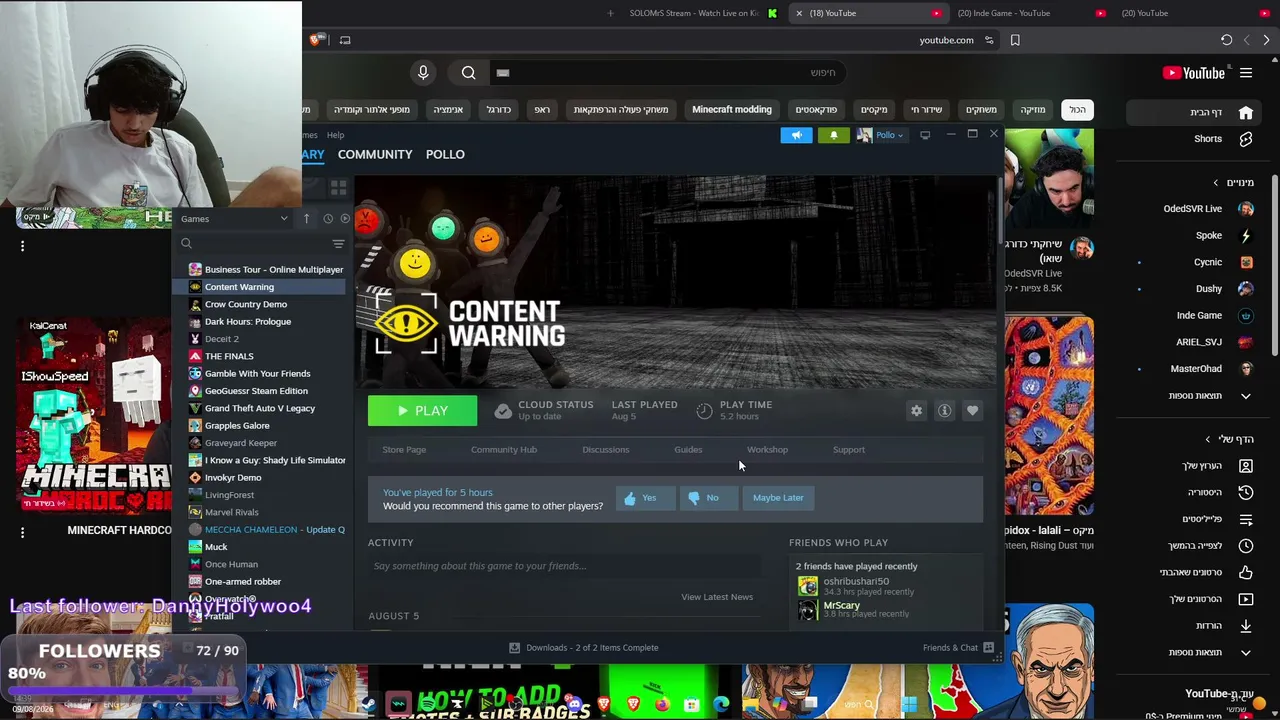Show Content Warning game info icon
1280x720 pixels.
point(944,410)
